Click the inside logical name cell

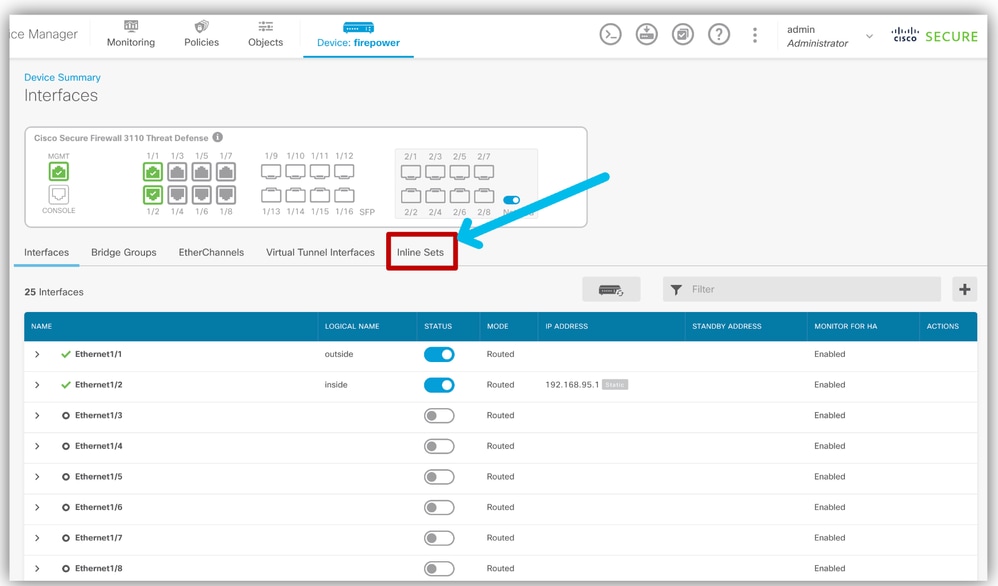[336, 385]
